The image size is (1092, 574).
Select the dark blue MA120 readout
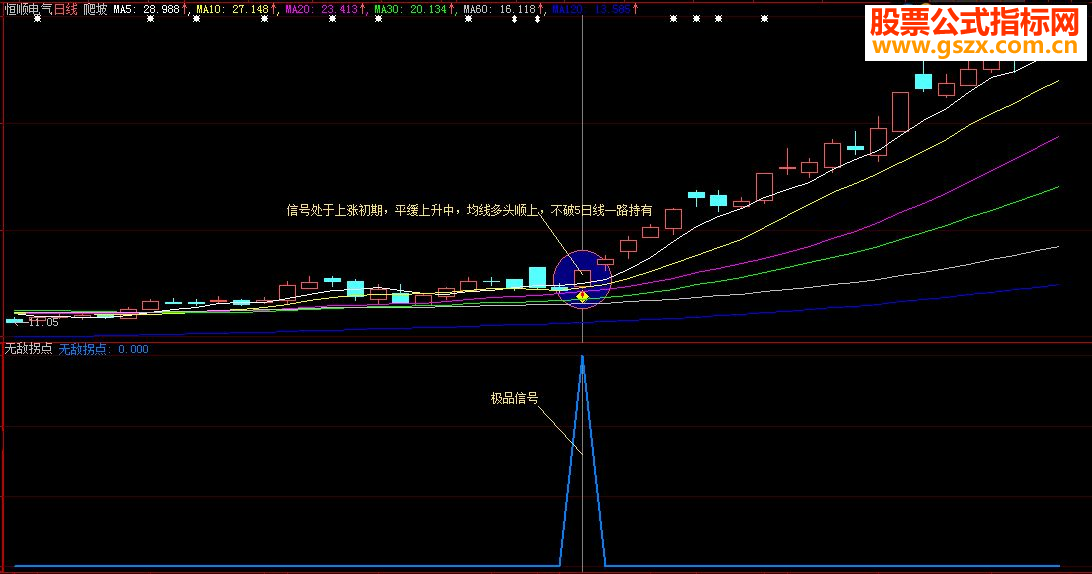591,10
